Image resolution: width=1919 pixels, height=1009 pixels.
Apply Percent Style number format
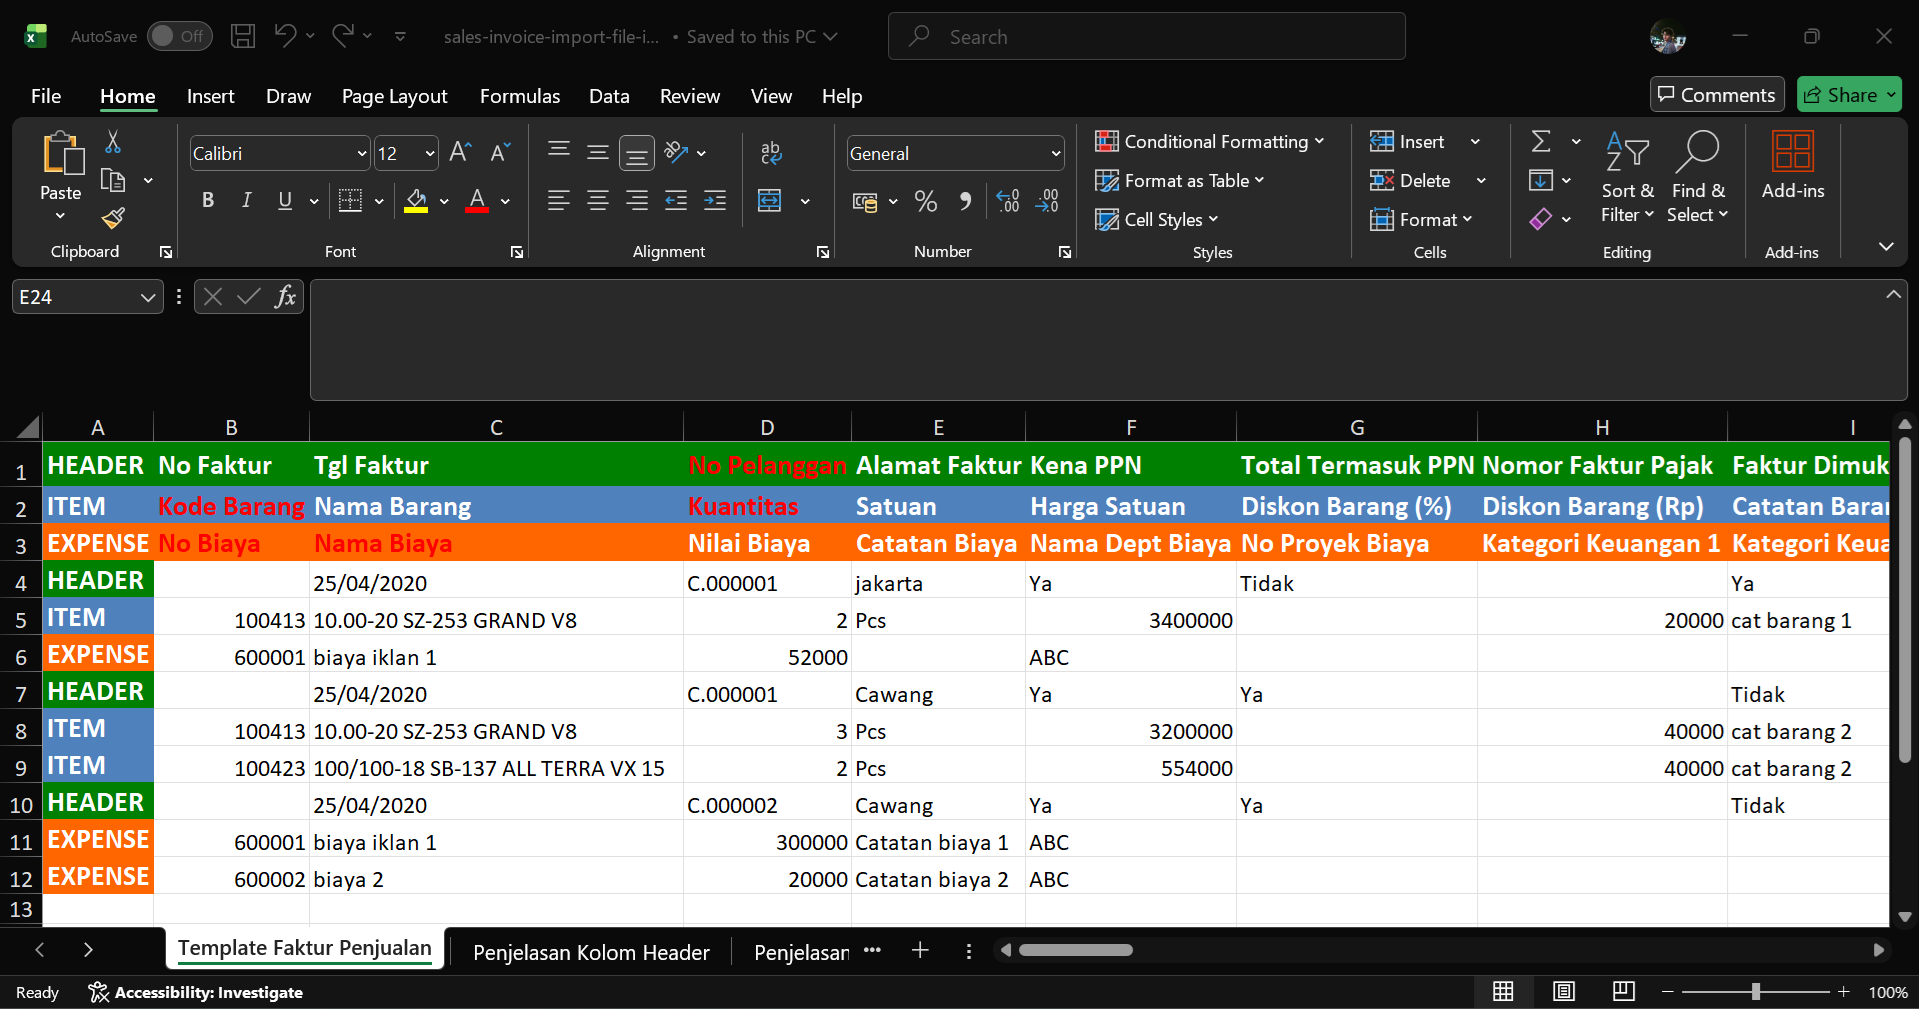coord(926,201)
